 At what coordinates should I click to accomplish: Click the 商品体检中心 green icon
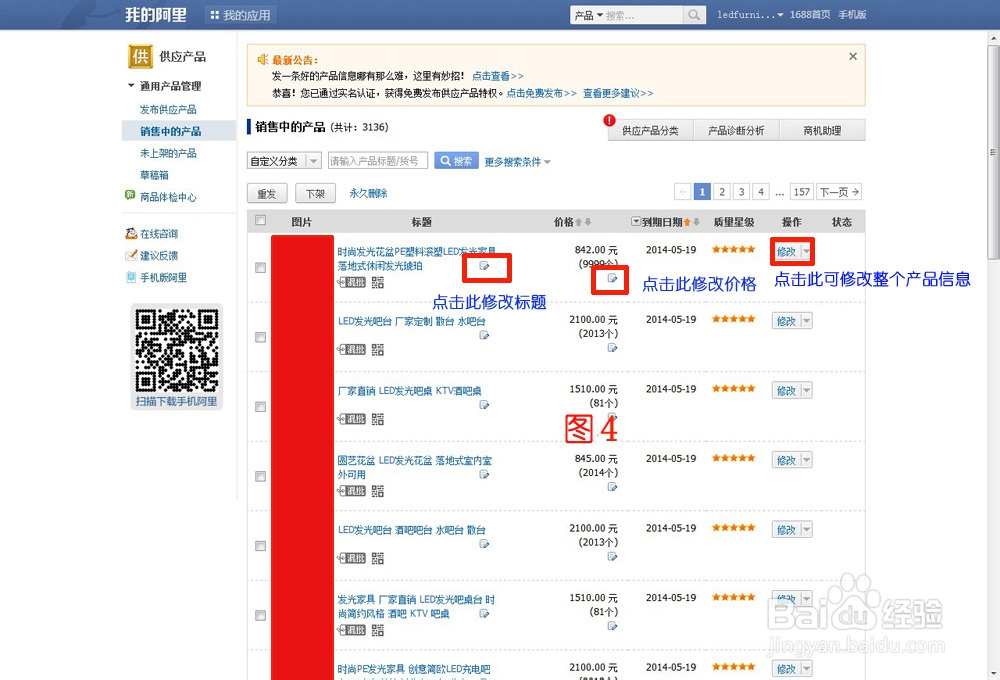click(x=130, y=195)
